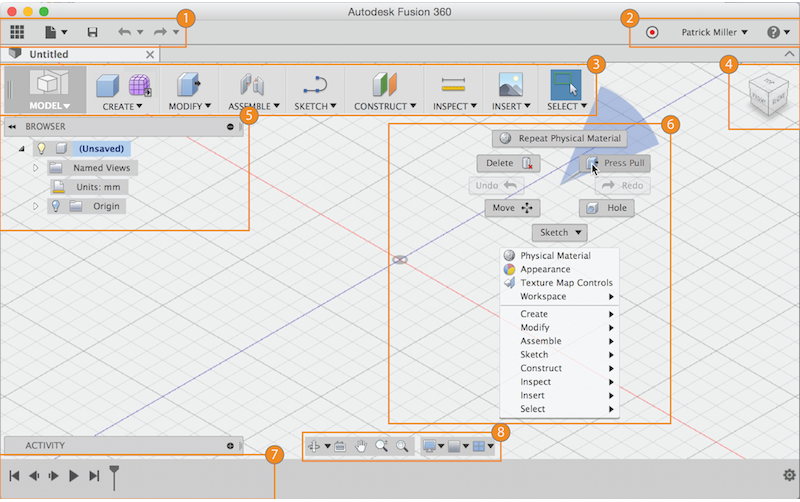Open the Sketch dropdown in marking menu
The width and height of the screenshot is (800, 502).
tap(560, 232)
